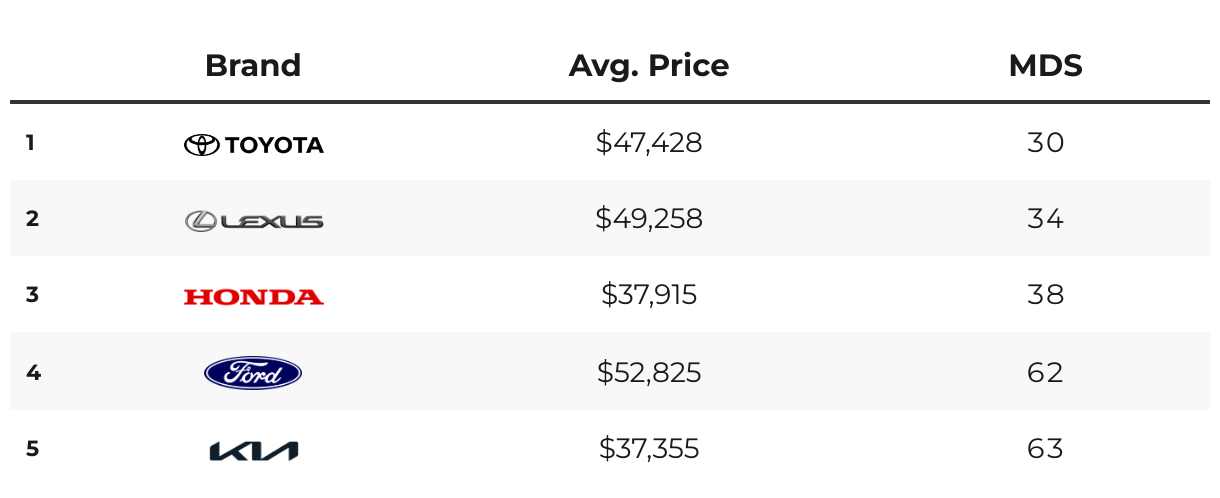
Task: Click Ford's MDS value 62
Action: point(1045,373)
